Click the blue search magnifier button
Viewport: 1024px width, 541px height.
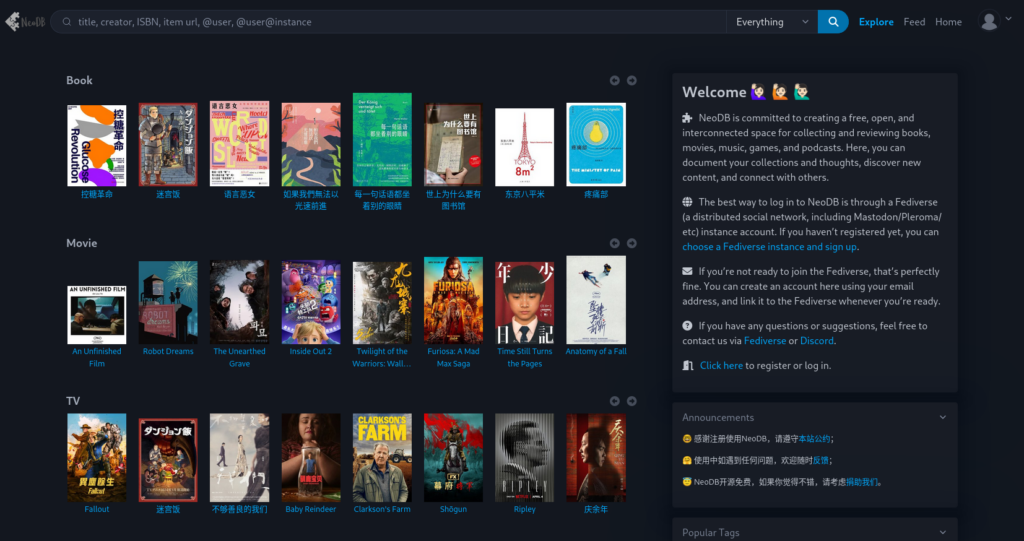click(x=833, y=22)
